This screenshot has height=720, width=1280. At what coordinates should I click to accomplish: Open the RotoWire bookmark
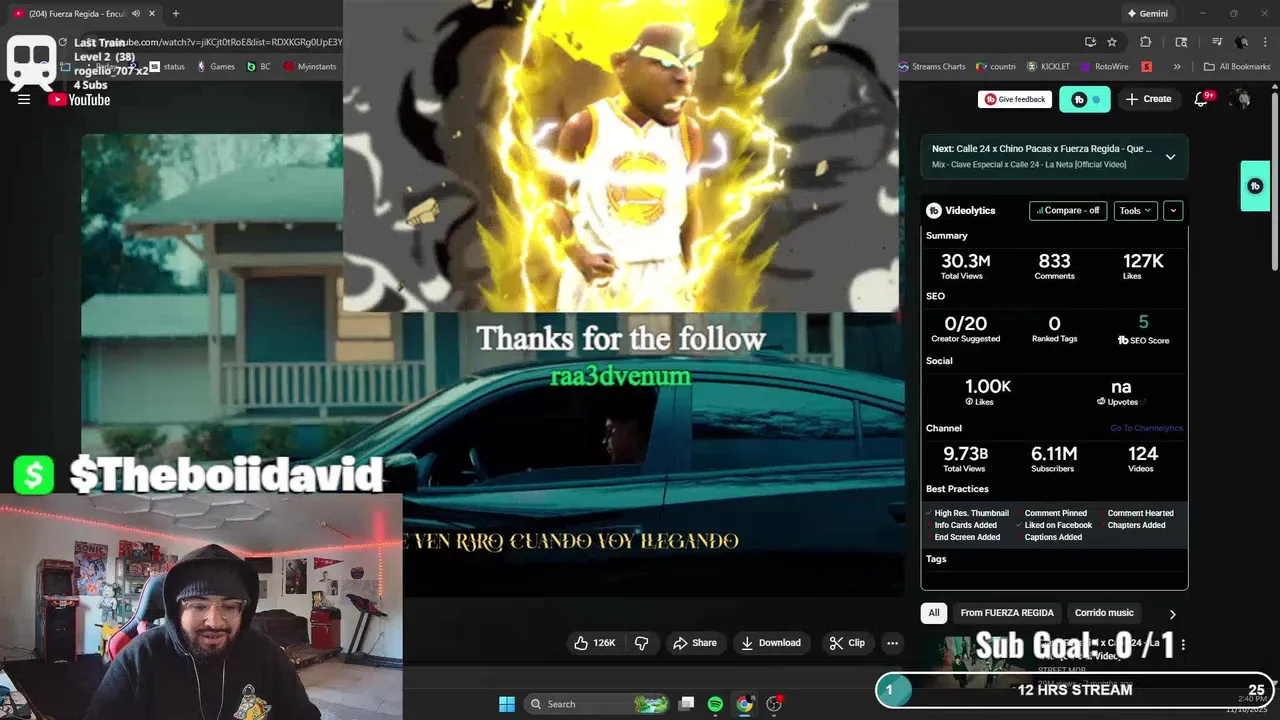coord(1104,67)
